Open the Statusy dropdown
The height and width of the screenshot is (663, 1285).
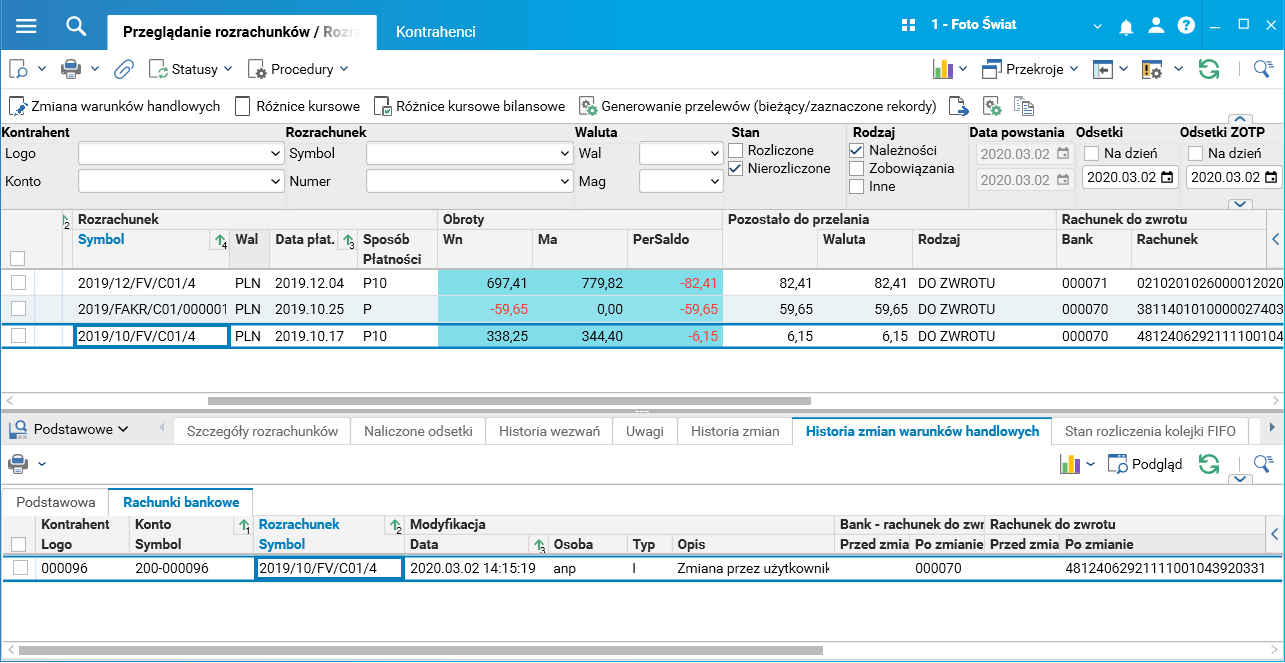click(190, 69)
